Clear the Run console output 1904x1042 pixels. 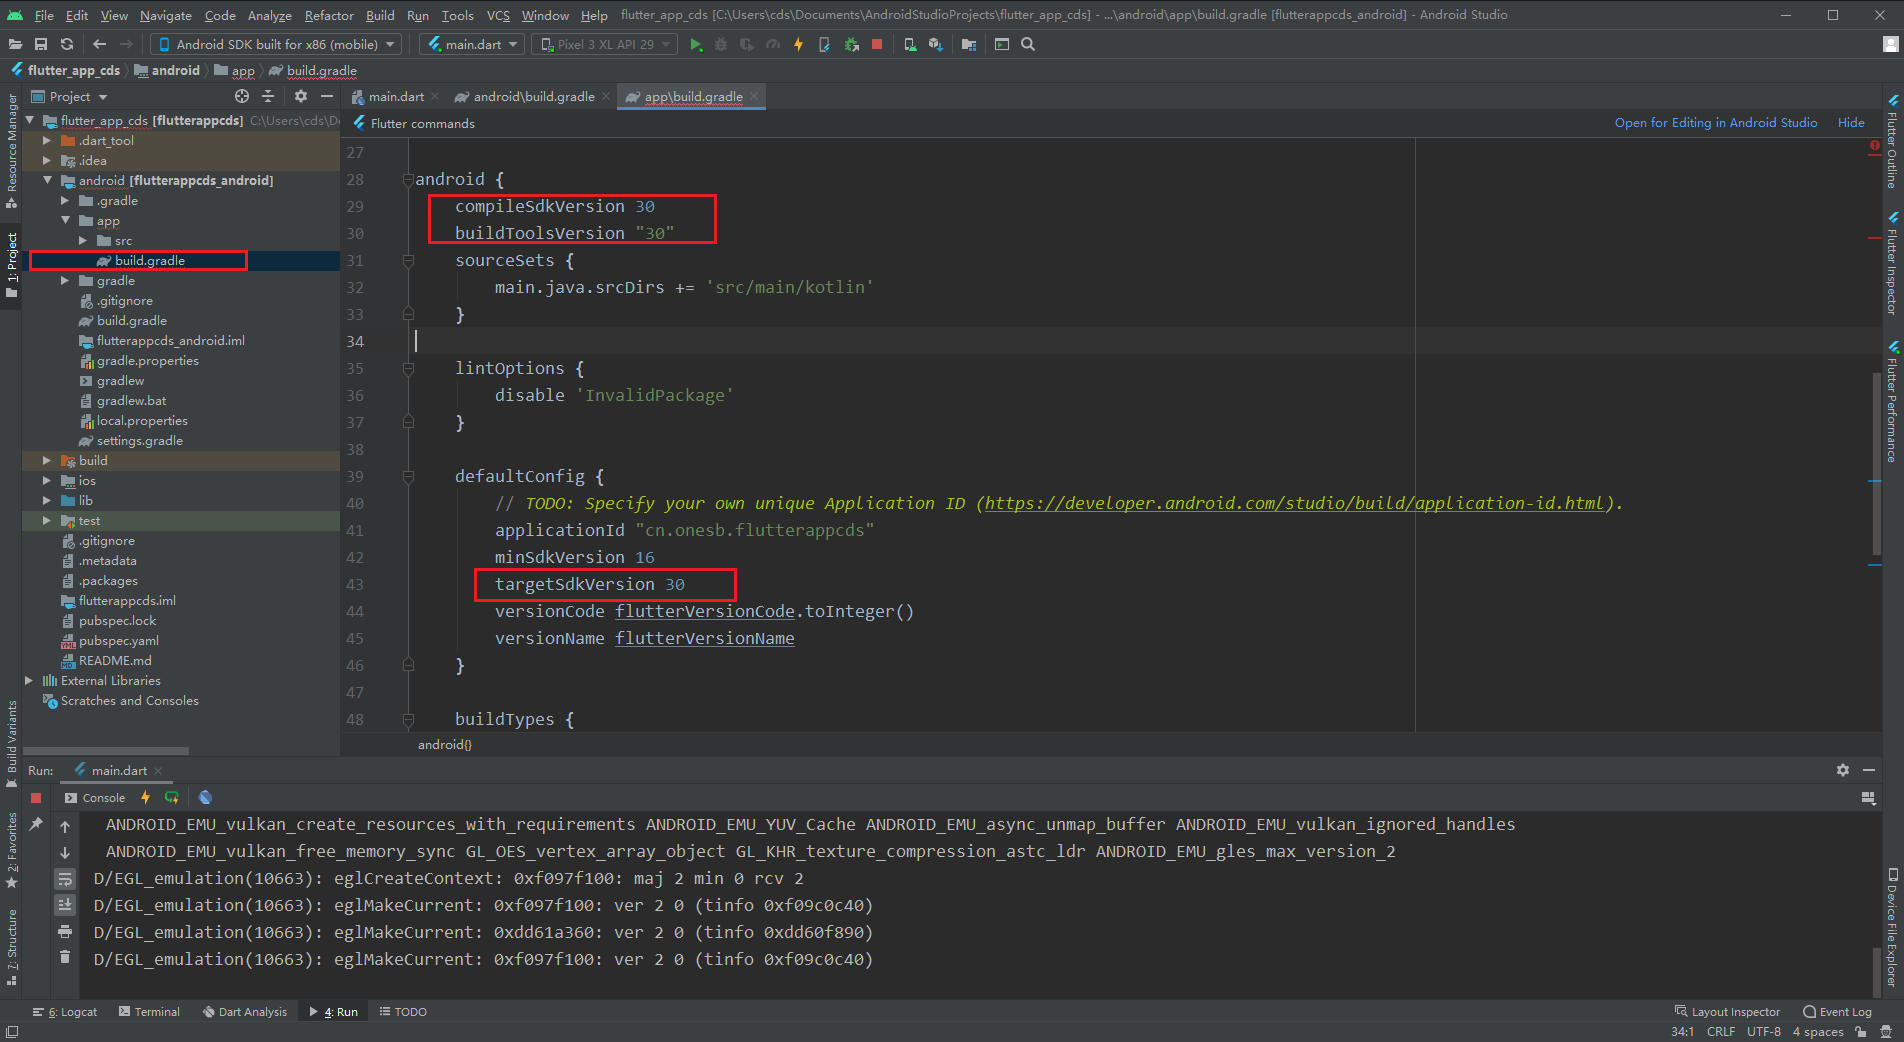point(65,957)
